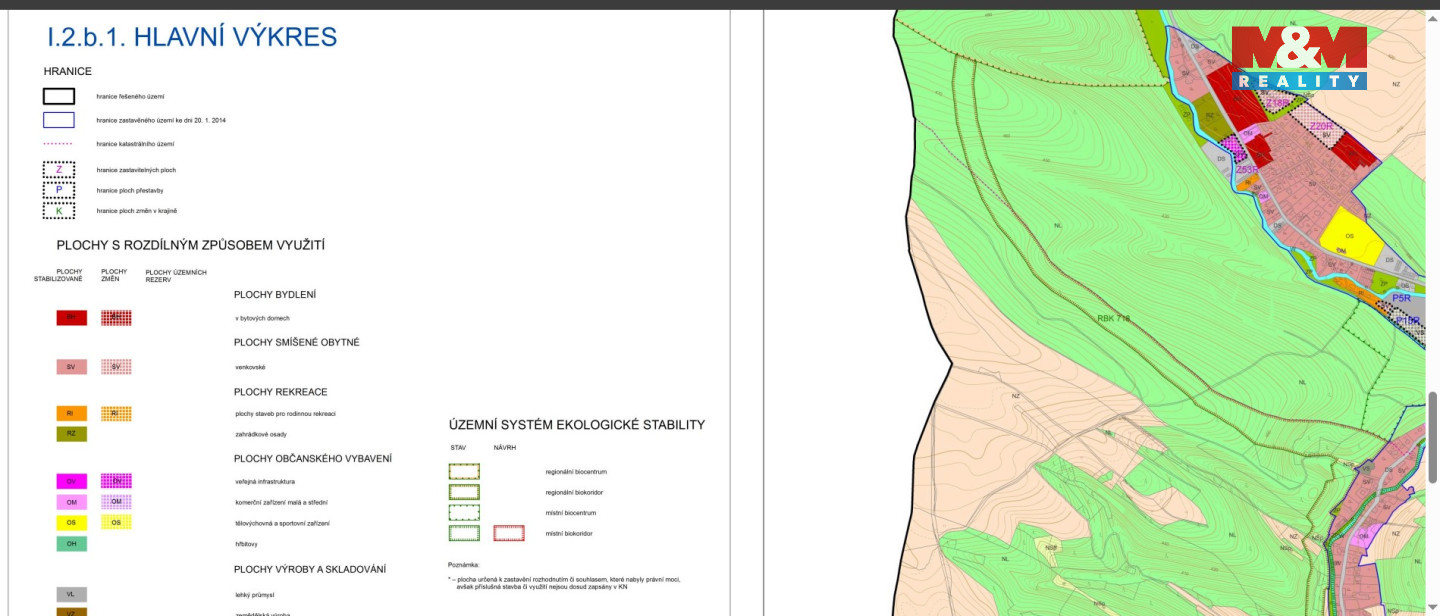This screenshot has height=616, width=1440.
Task: Click the Z53R zone label on map
Action: [x=1247, y=170]
